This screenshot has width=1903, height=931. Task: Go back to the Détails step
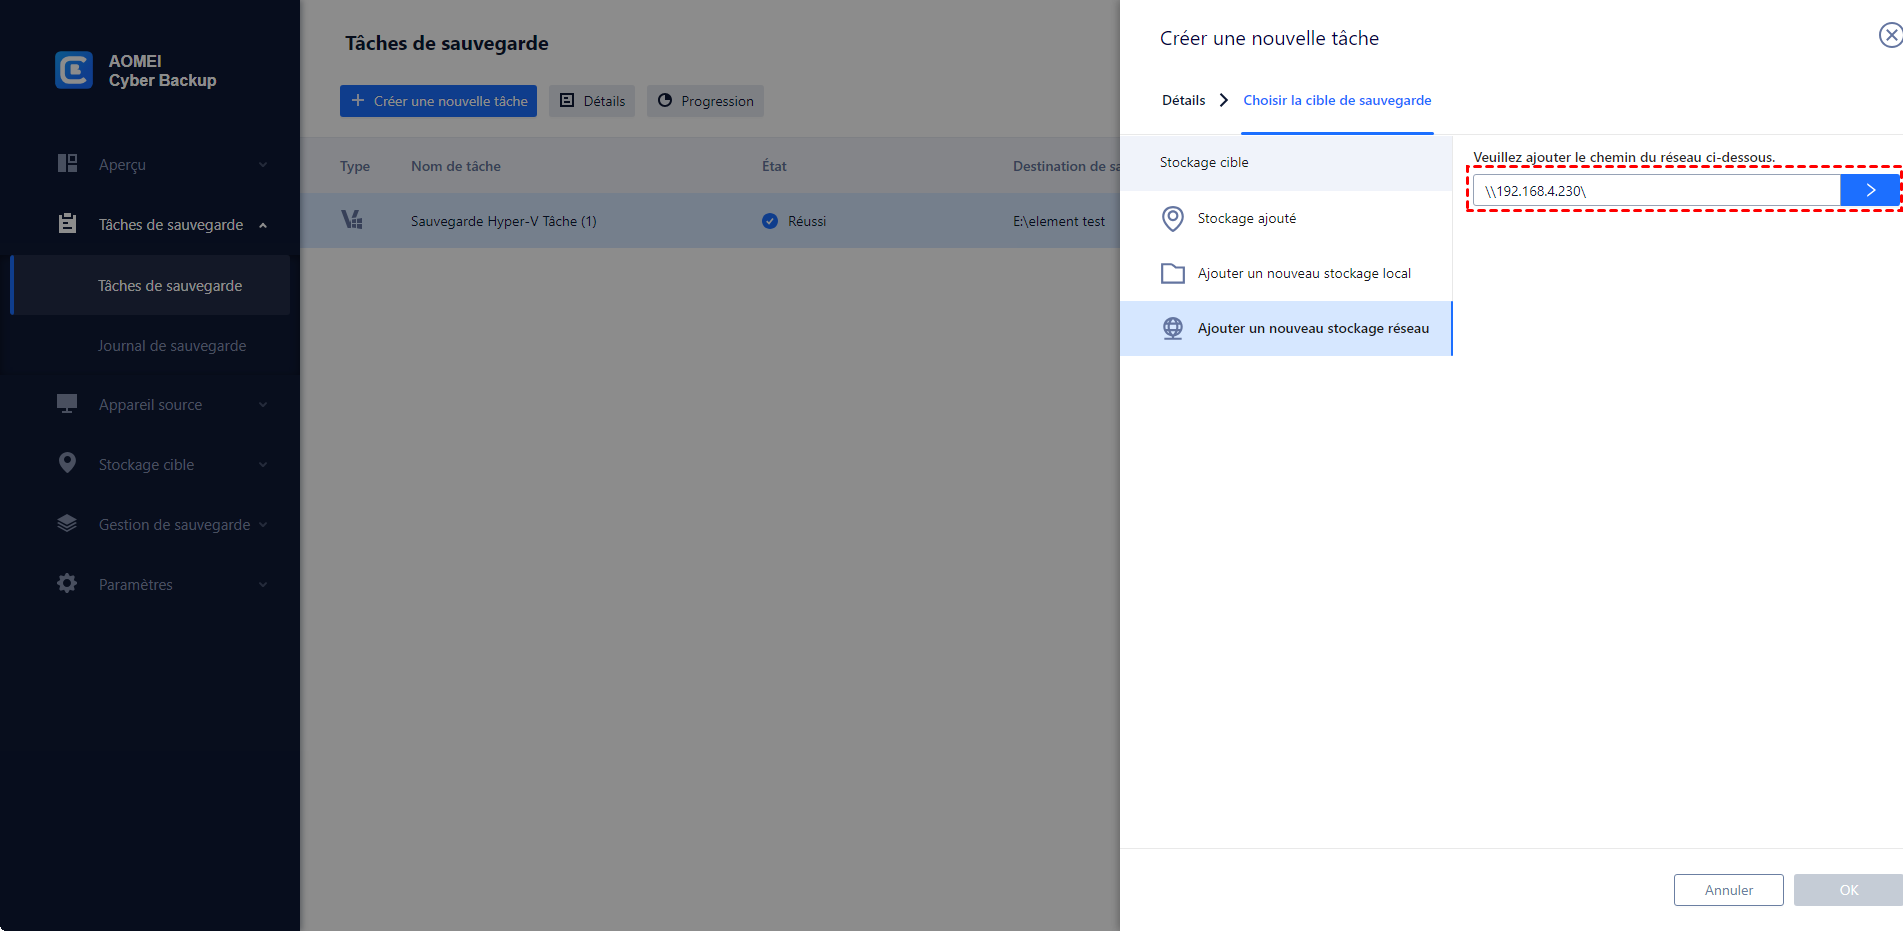tap(1183, 100)
